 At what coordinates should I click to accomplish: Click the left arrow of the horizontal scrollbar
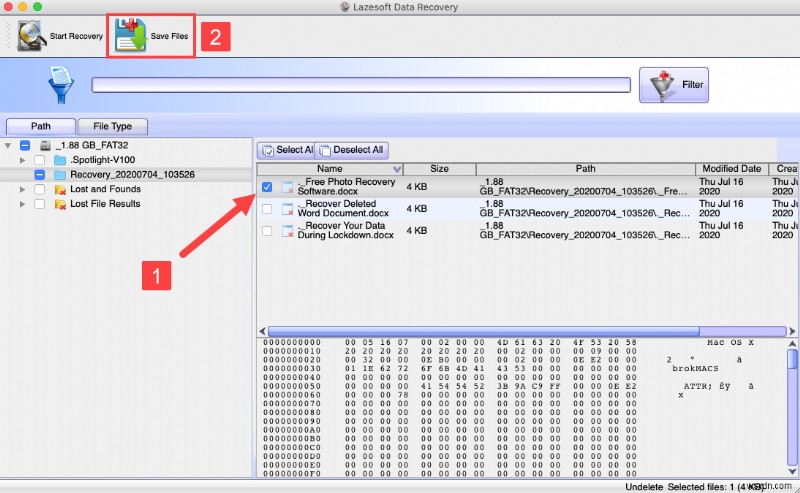click(x=262, y=331)
